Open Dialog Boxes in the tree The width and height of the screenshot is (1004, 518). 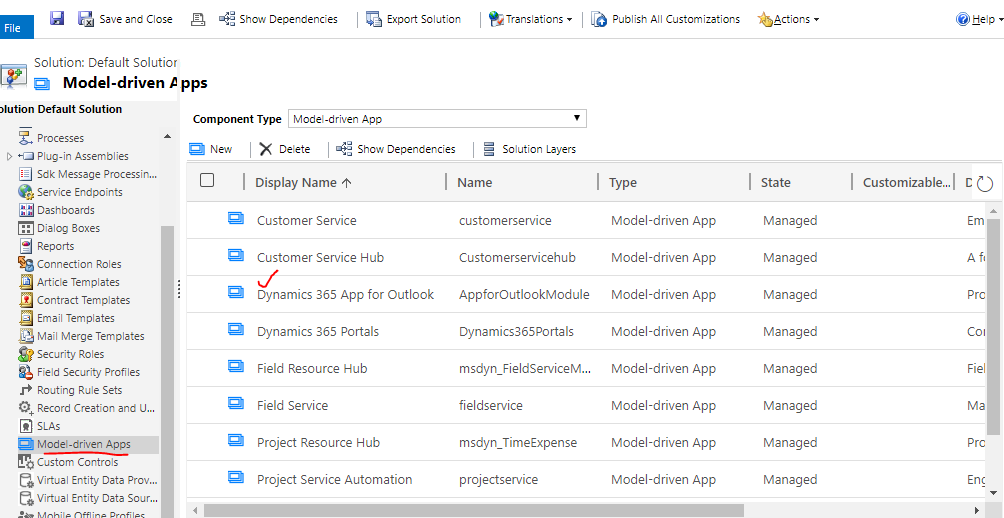coord(69,228)
